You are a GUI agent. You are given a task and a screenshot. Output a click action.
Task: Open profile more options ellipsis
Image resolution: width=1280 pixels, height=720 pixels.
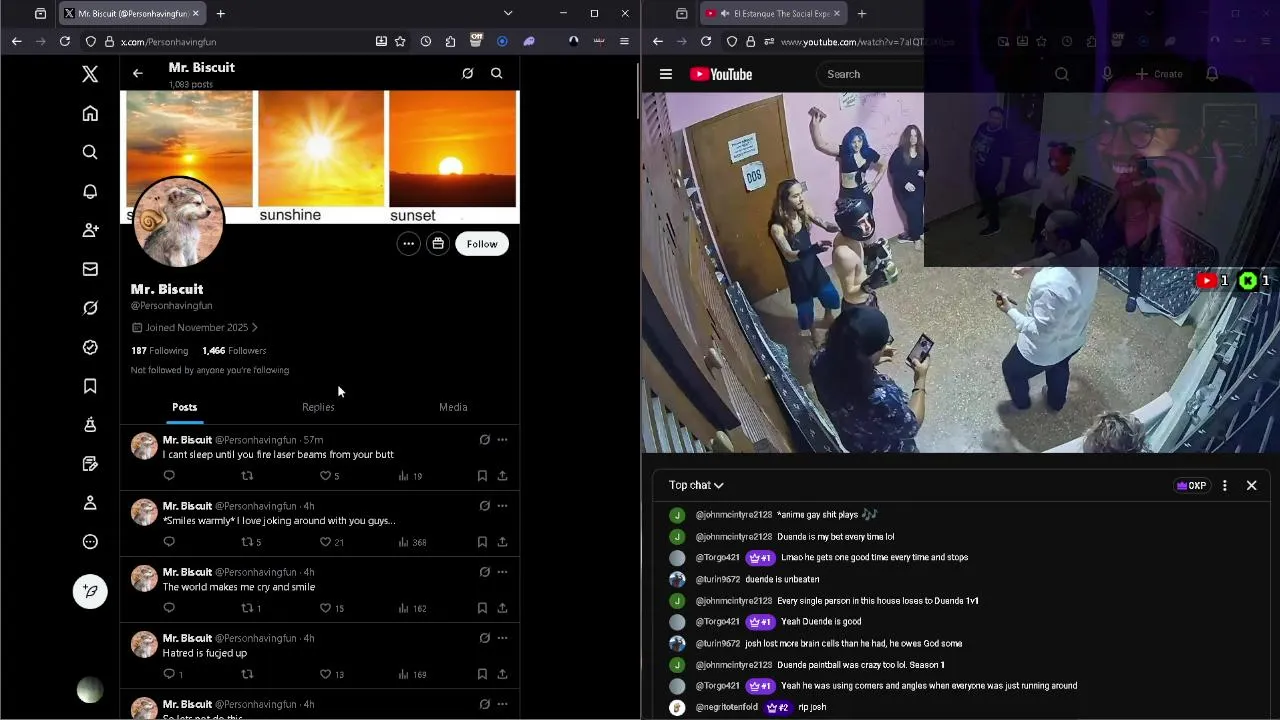tap(408, 244)
